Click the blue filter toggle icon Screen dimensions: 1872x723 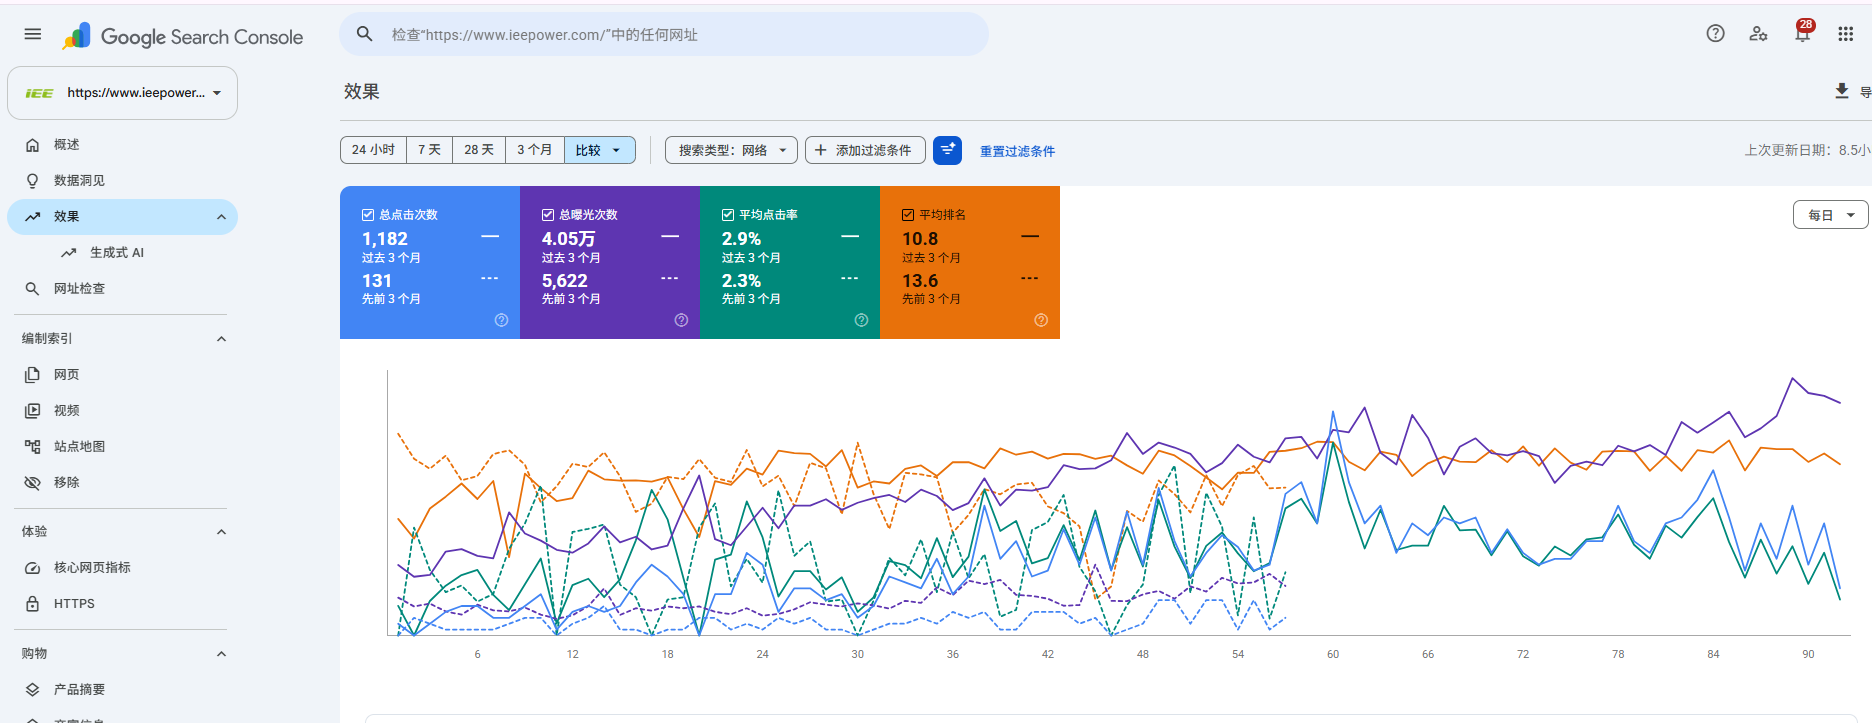tap(947, 150)
